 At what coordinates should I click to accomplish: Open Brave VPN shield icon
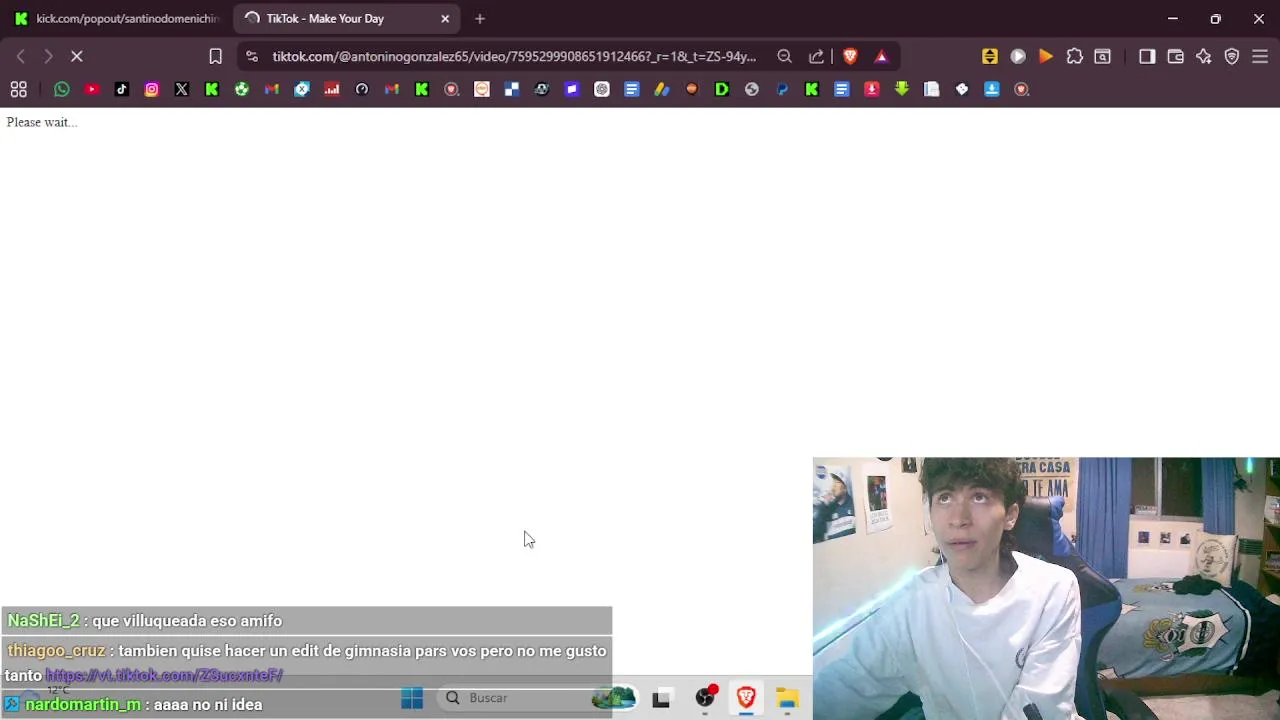[1232, 57]
